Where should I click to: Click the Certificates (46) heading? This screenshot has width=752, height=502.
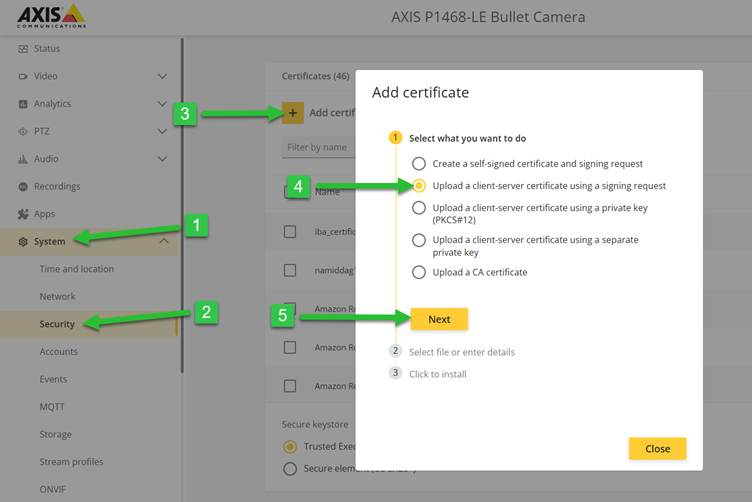[316, 76]
